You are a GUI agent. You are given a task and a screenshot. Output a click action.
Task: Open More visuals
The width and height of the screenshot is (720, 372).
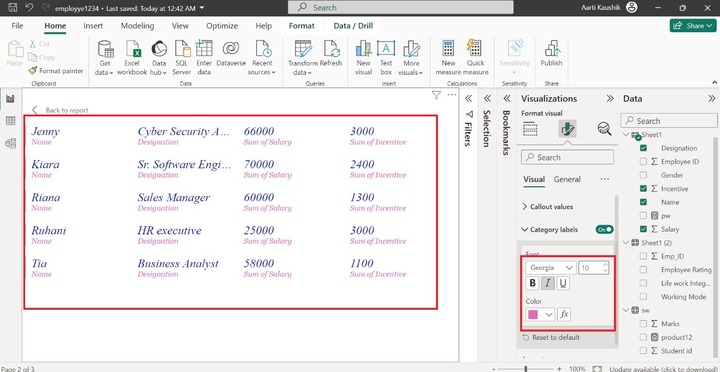click(411, 57)
